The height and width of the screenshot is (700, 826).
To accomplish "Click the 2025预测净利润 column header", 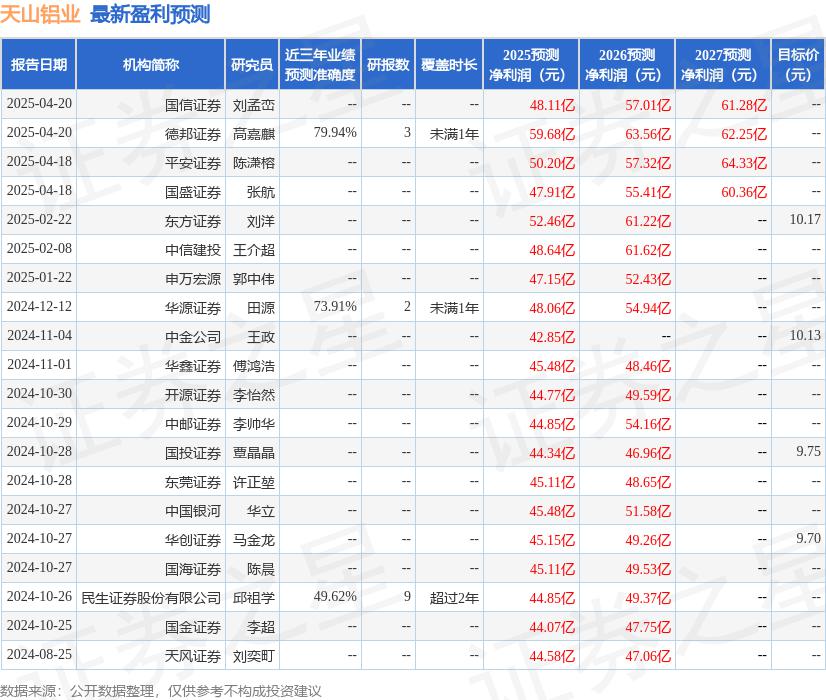I will click(531, 64).
